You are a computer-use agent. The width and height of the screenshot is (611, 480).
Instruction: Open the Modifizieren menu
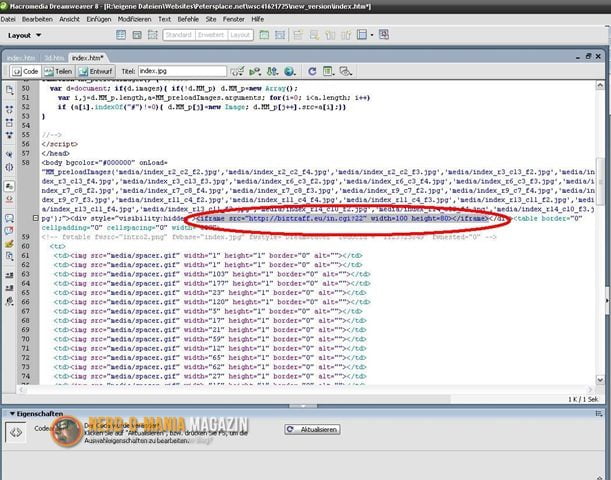[134, 19]
